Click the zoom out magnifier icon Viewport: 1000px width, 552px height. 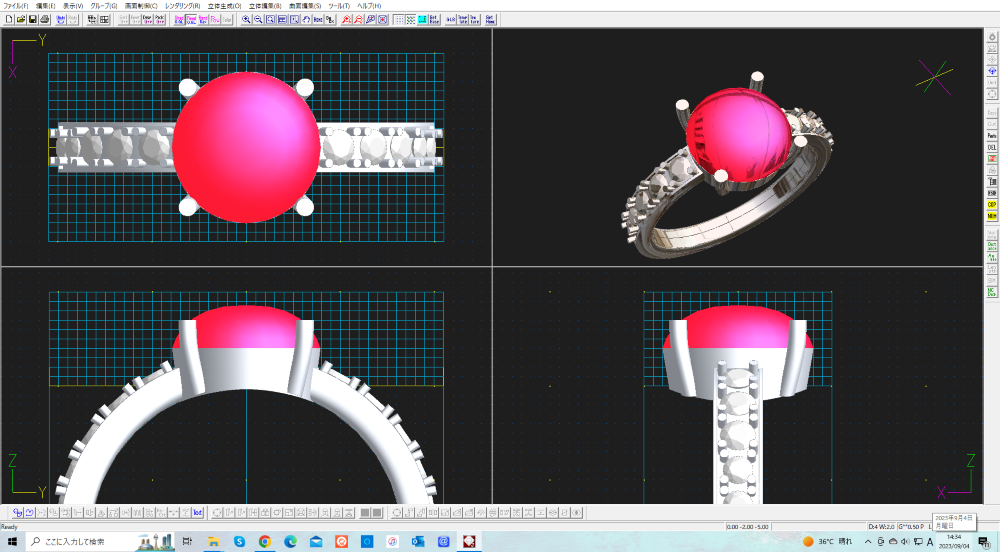pos(259,19)
